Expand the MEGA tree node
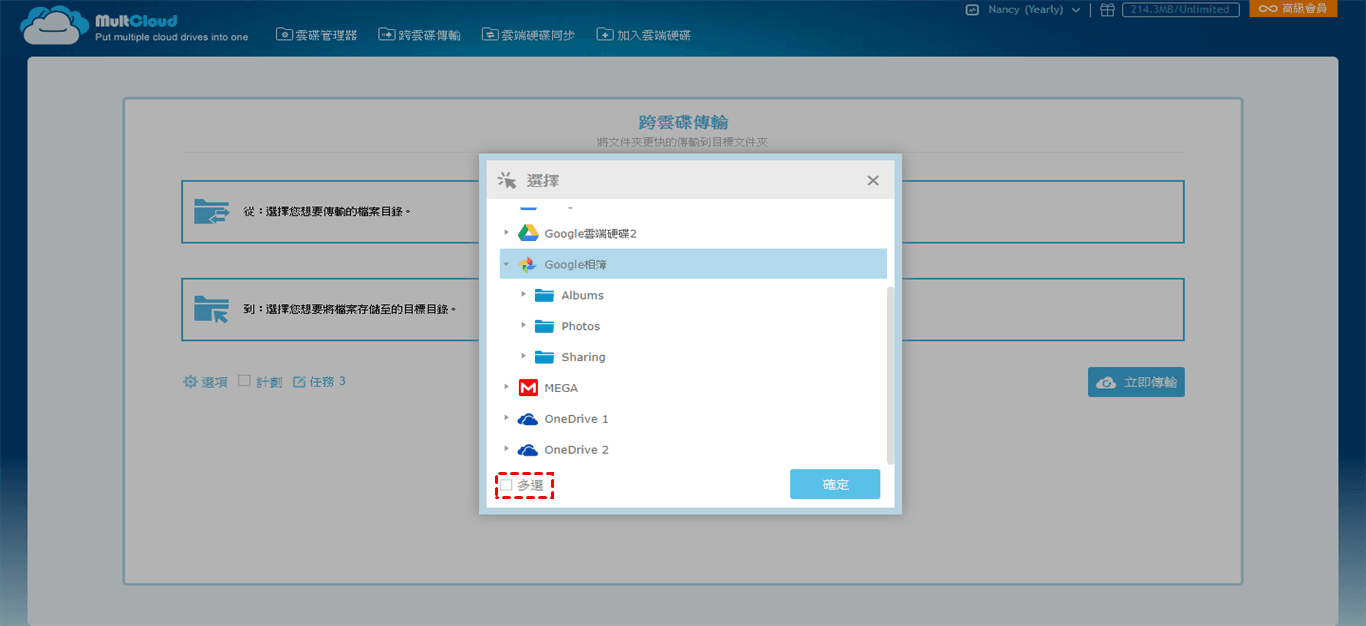 point(506,387)
